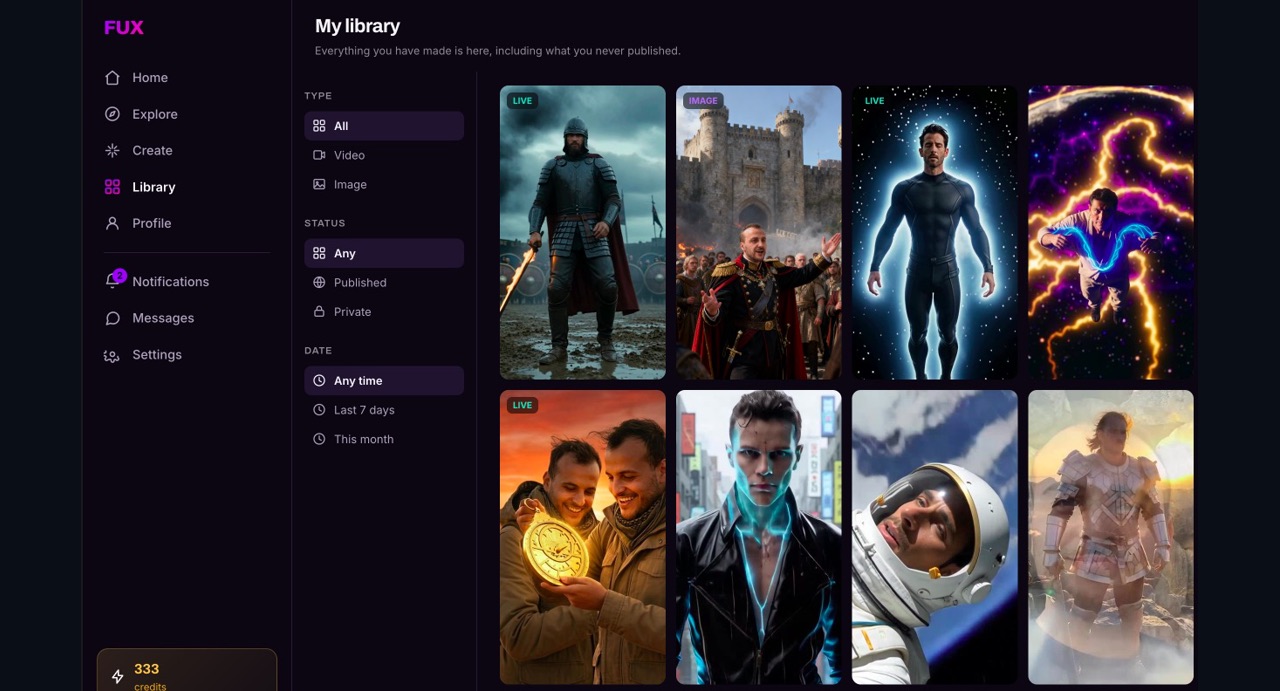The image size is (1280, 691).
Task: Filter the library type to Image
Action: [x=384, y=184]
